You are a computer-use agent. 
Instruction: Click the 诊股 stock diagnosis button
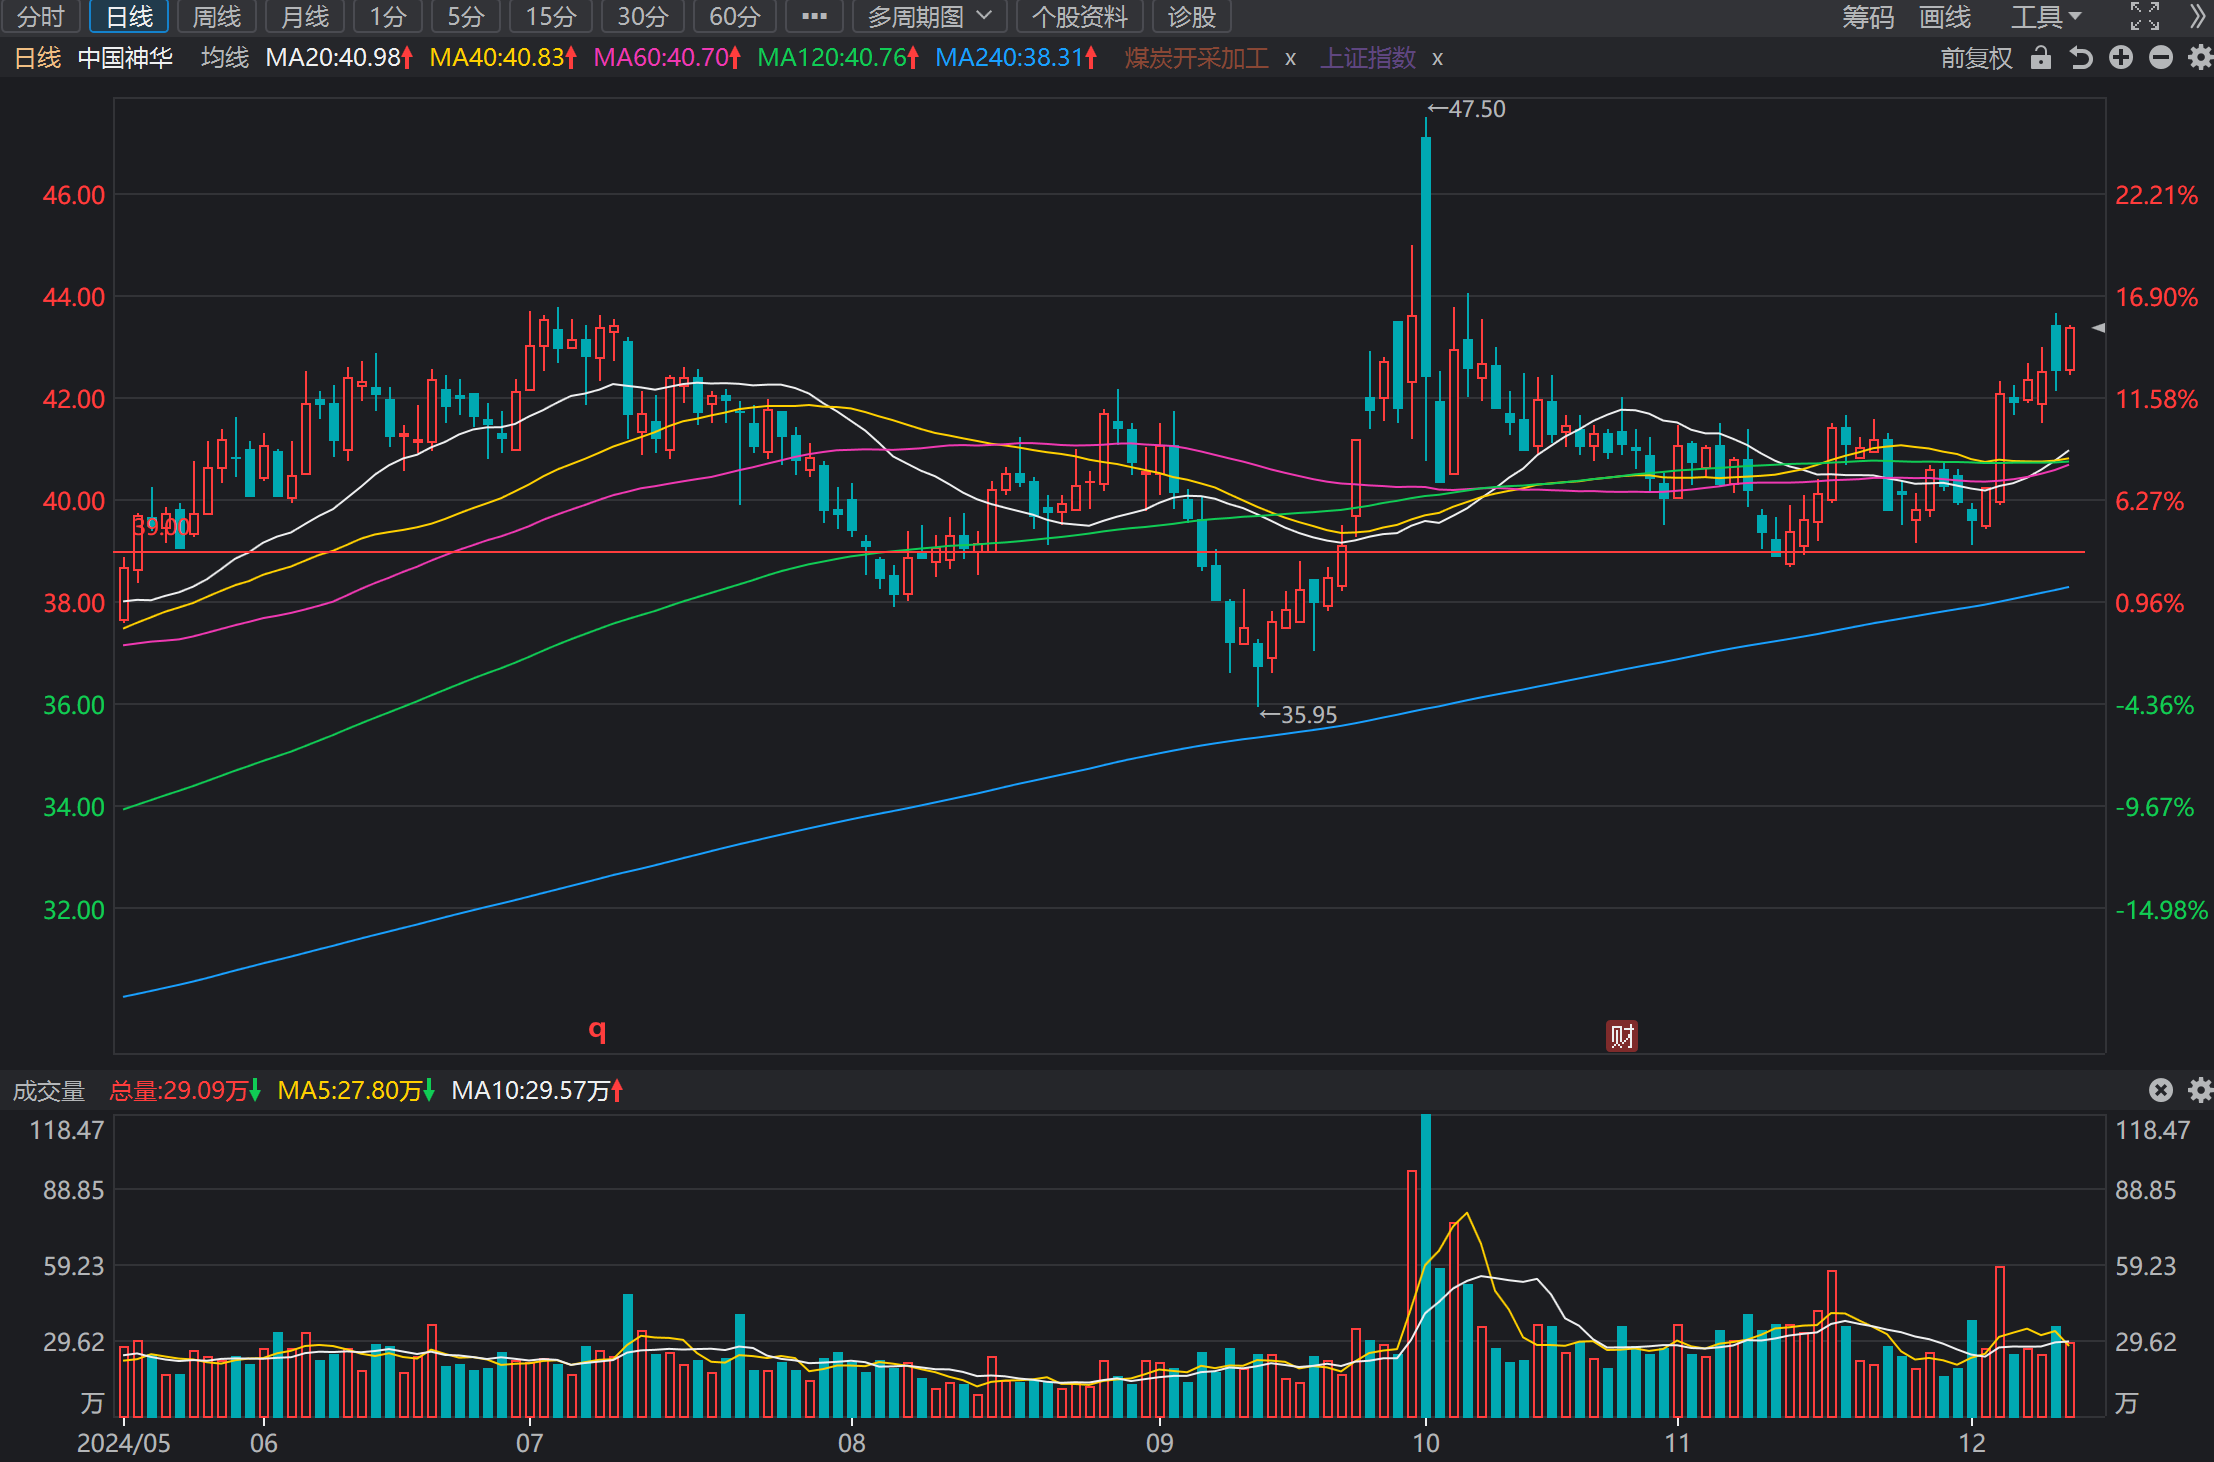coord(1191,17)
